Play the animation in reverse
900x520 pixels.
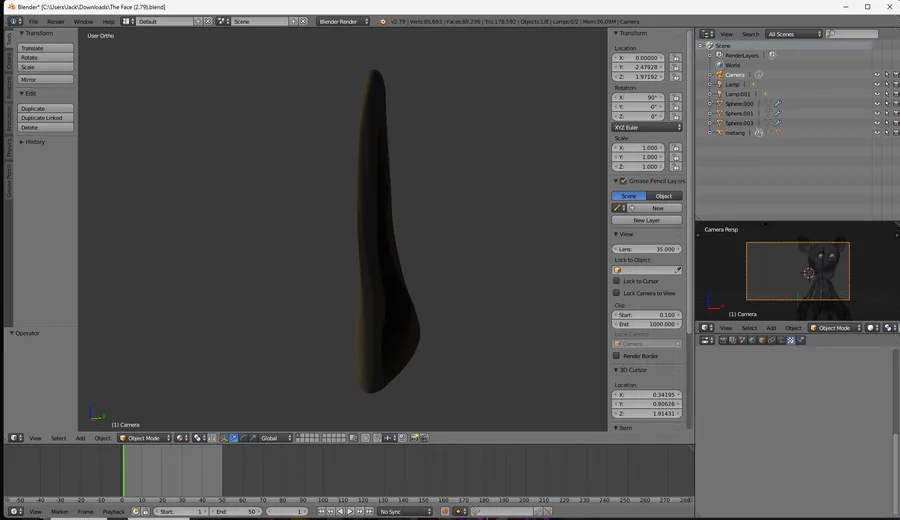[x=340, y=511]
